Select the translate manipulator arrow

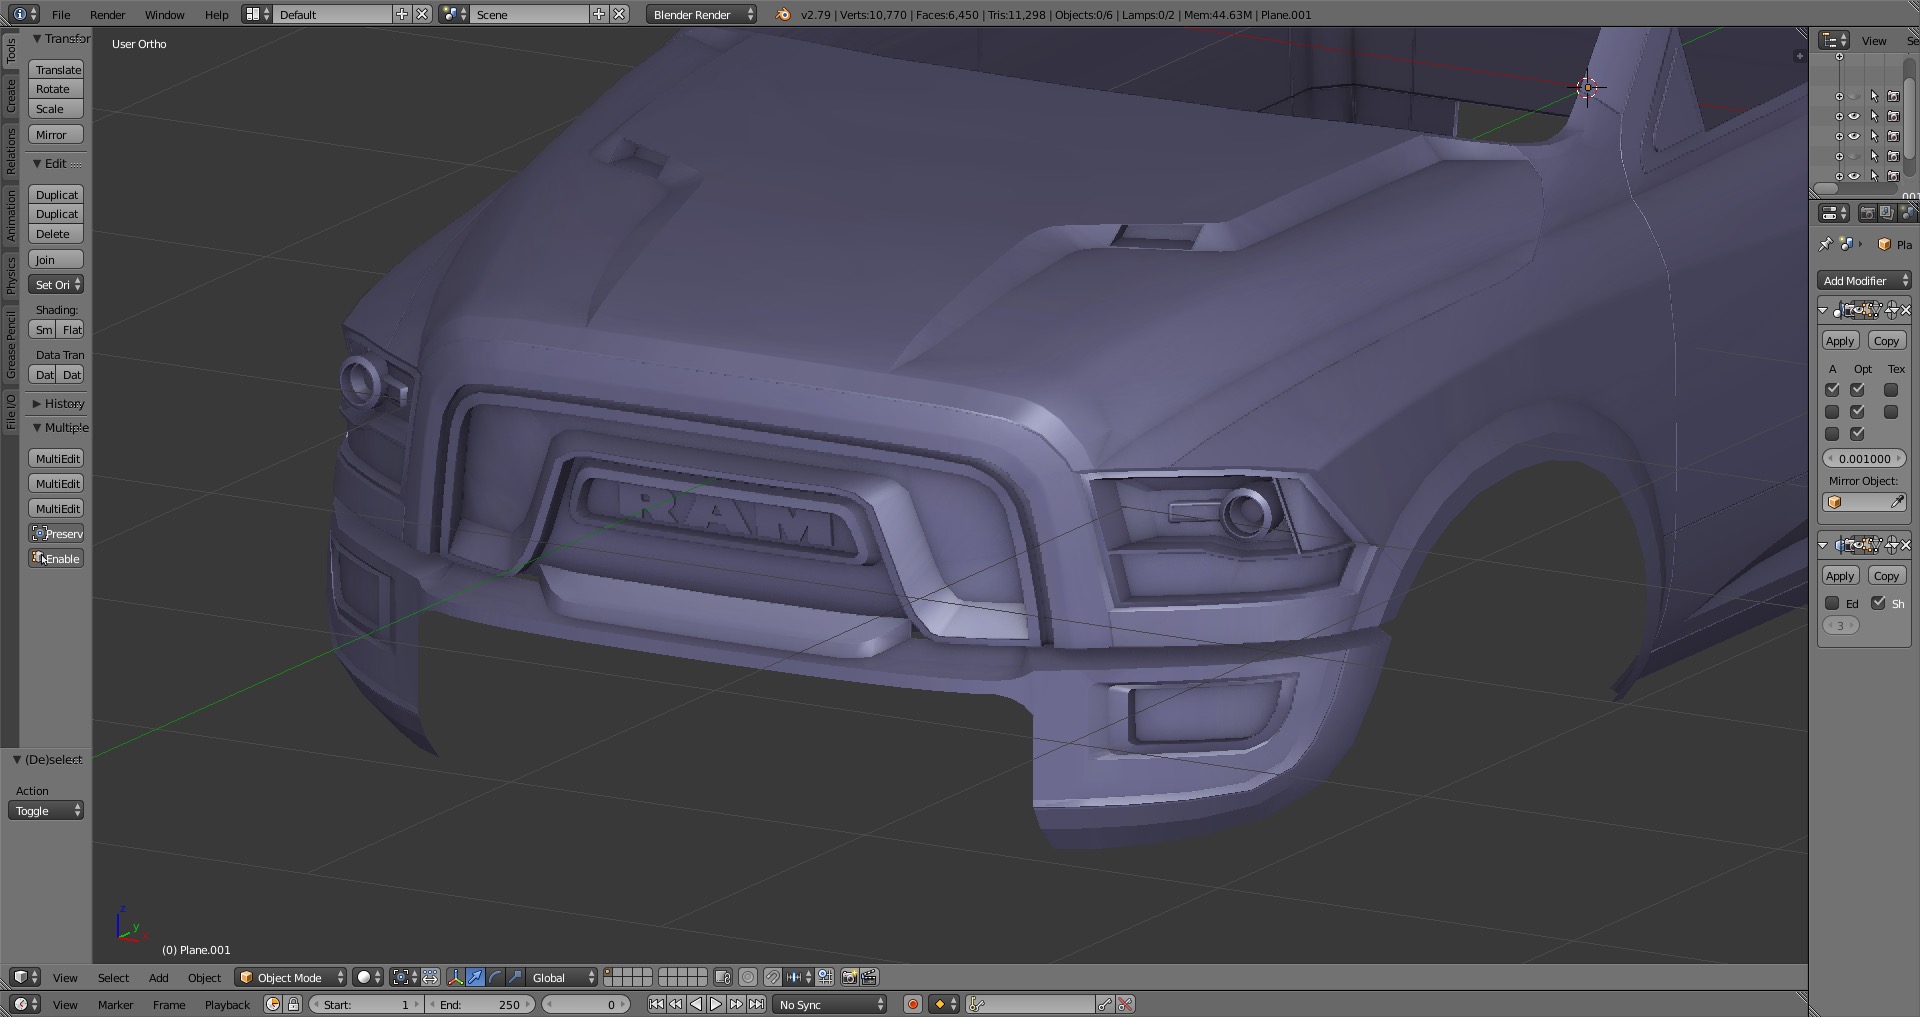coord(476,977)
